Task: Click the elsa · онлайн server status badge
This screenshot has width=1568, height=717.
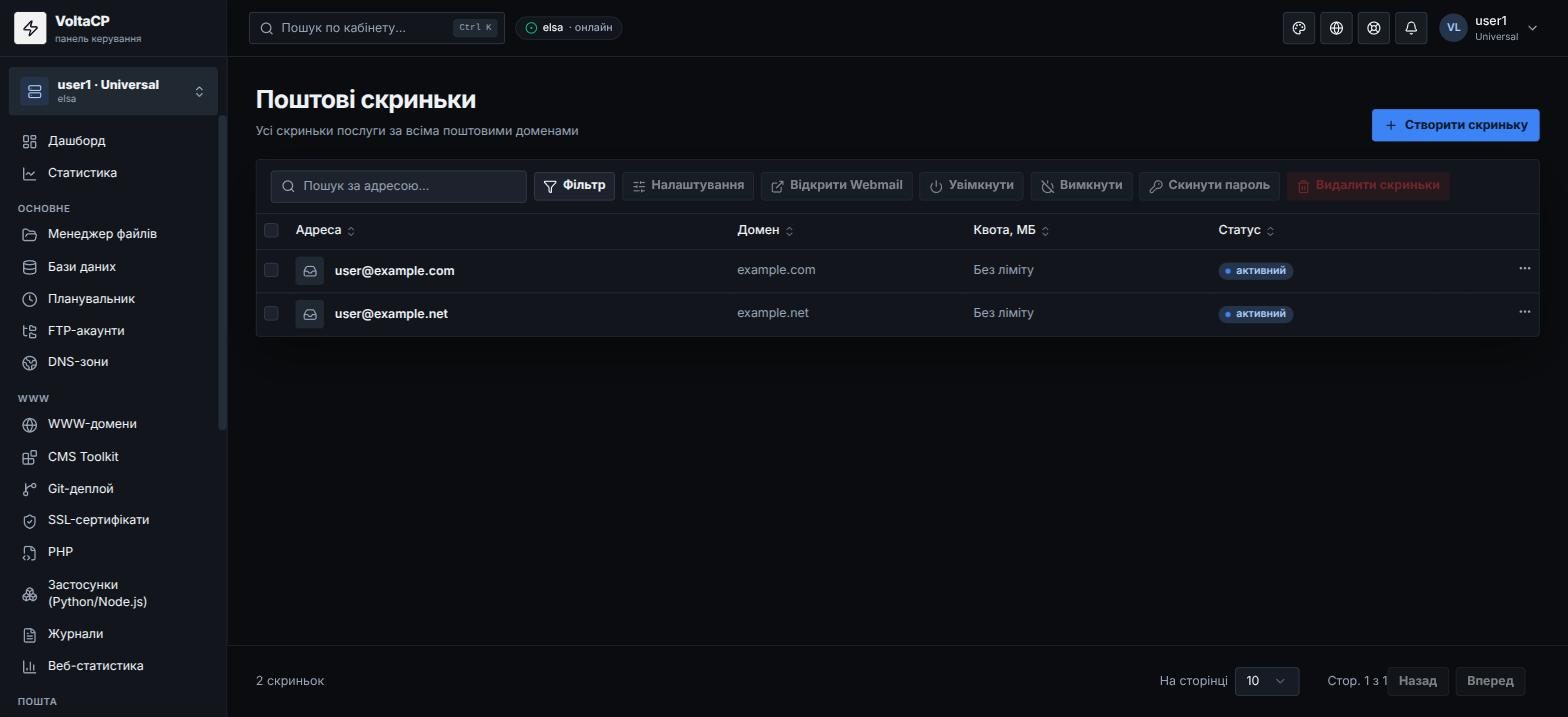Action: pos(569,28)
